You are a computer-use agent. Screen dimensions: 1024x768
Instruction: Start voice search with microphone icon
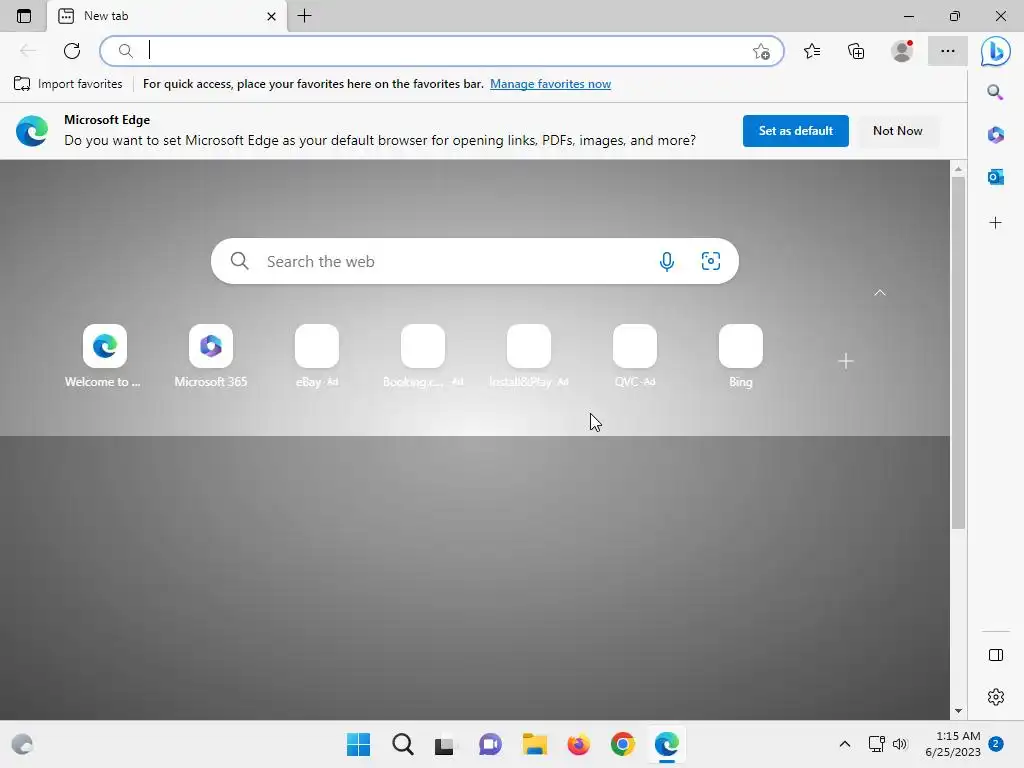point(666,261)
